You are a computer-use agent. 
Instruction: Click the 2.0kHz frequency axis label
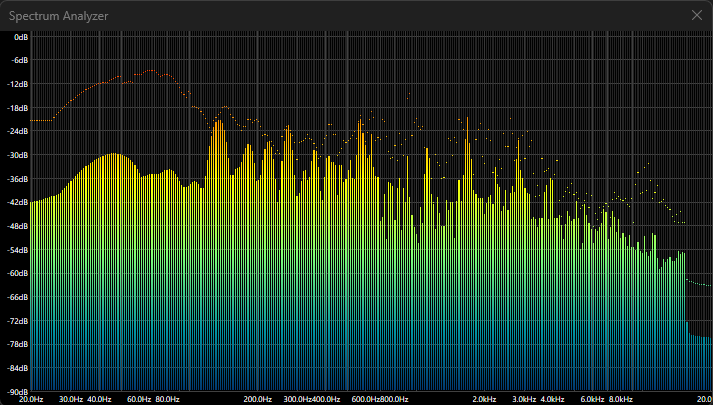click(x=485, y=399)
